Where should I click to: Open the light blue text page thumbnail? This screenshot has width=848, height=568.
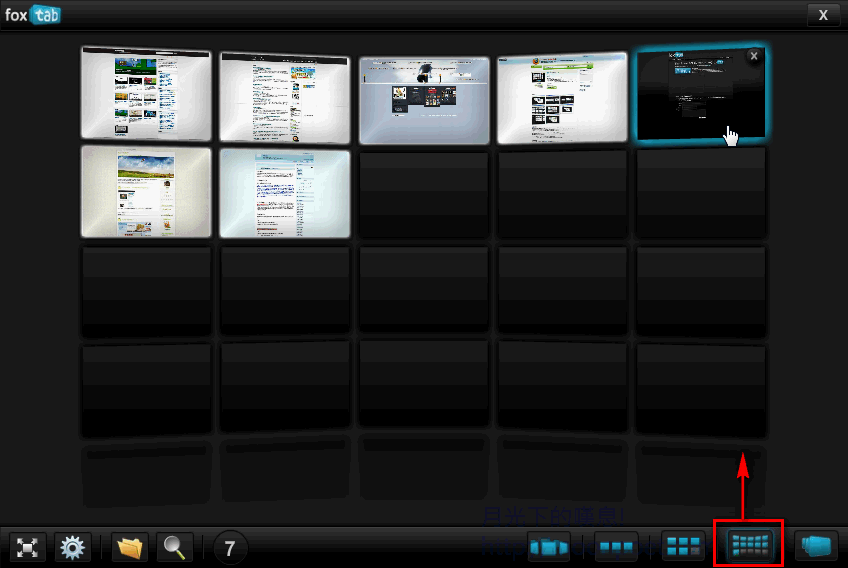284,194
